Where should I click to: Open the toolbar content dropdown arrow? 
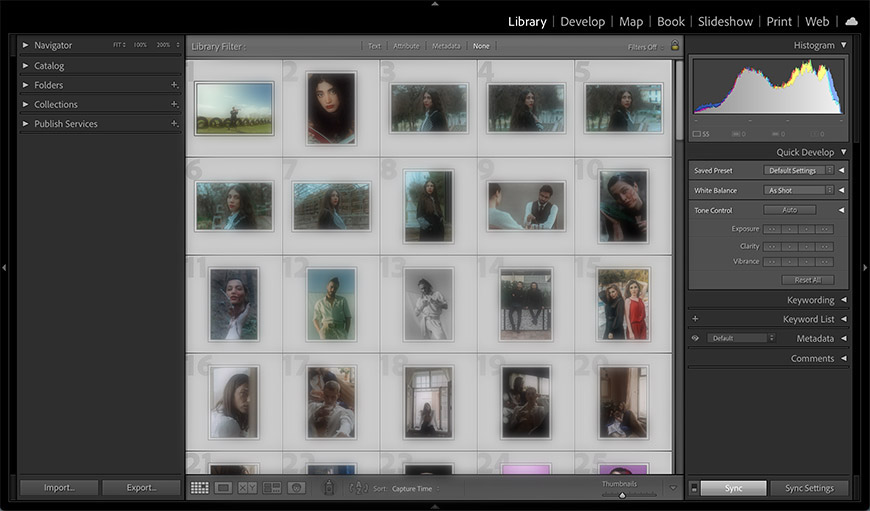coord(673,488)
